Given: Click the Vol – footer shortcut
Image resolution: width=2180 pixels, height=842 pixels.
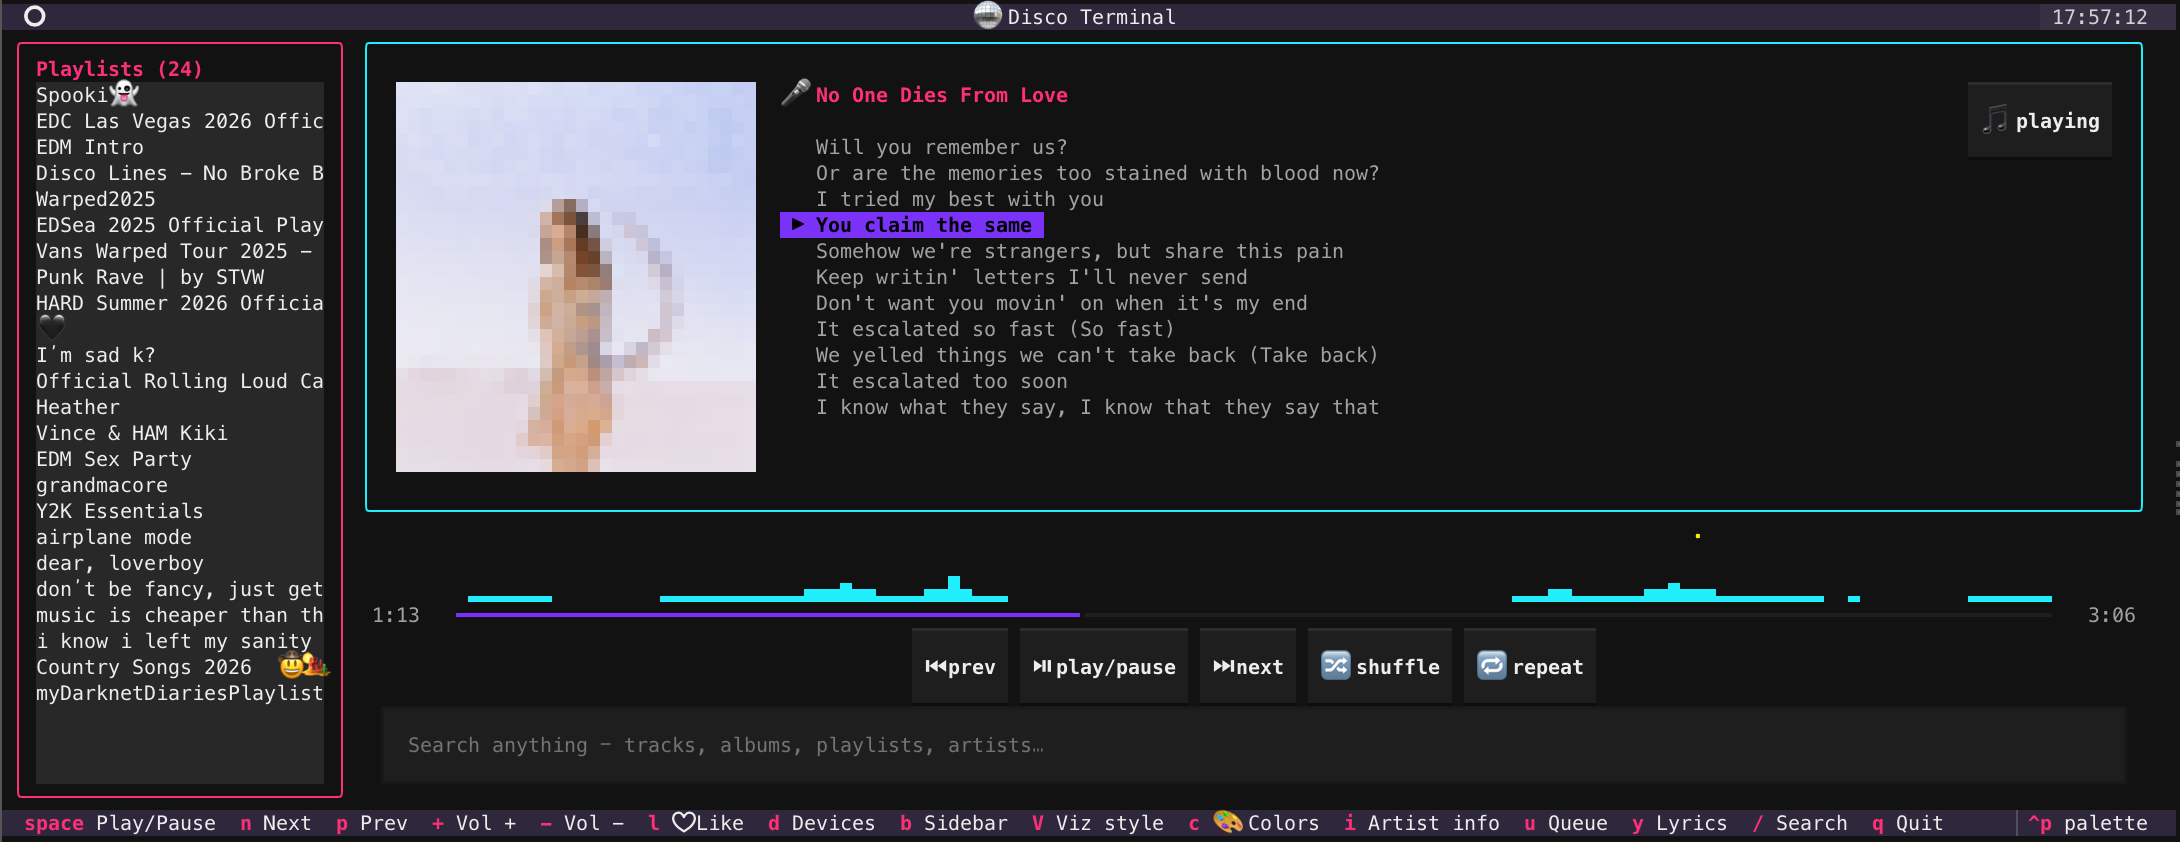Looking at the screenshot, I should coord(582,823).
